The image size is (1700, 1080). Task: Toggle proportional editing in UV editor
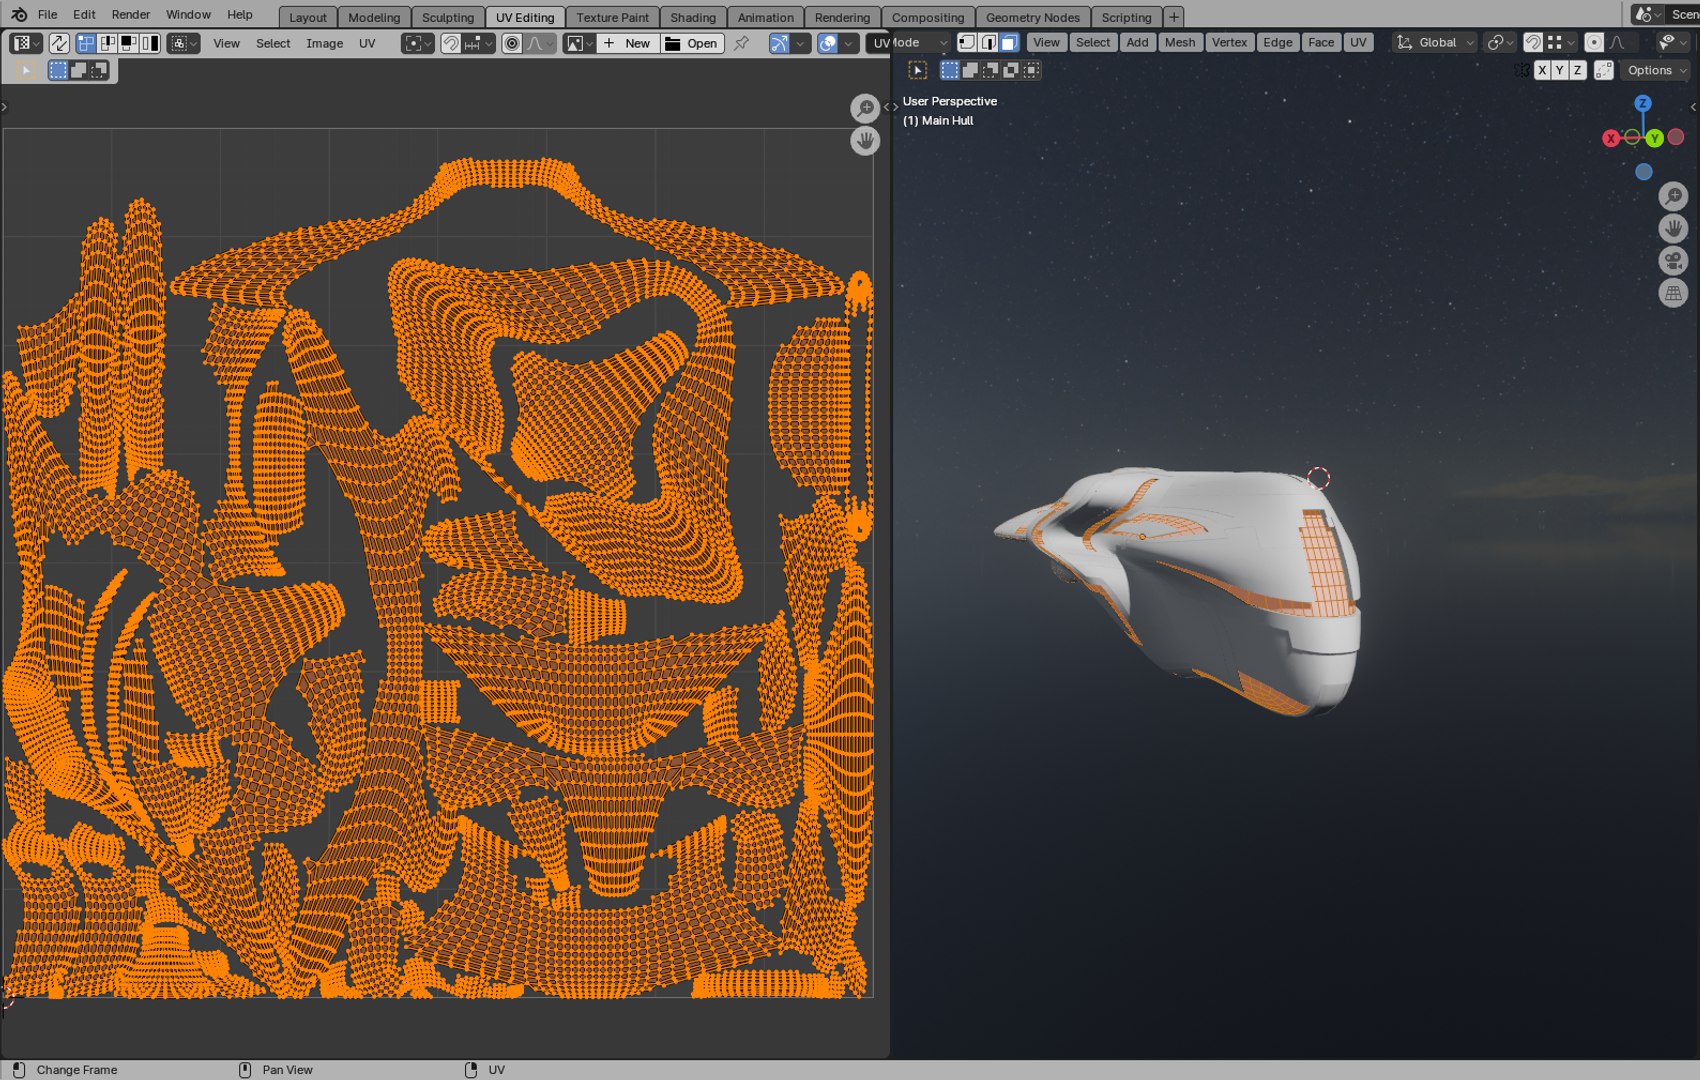(512, 43)
